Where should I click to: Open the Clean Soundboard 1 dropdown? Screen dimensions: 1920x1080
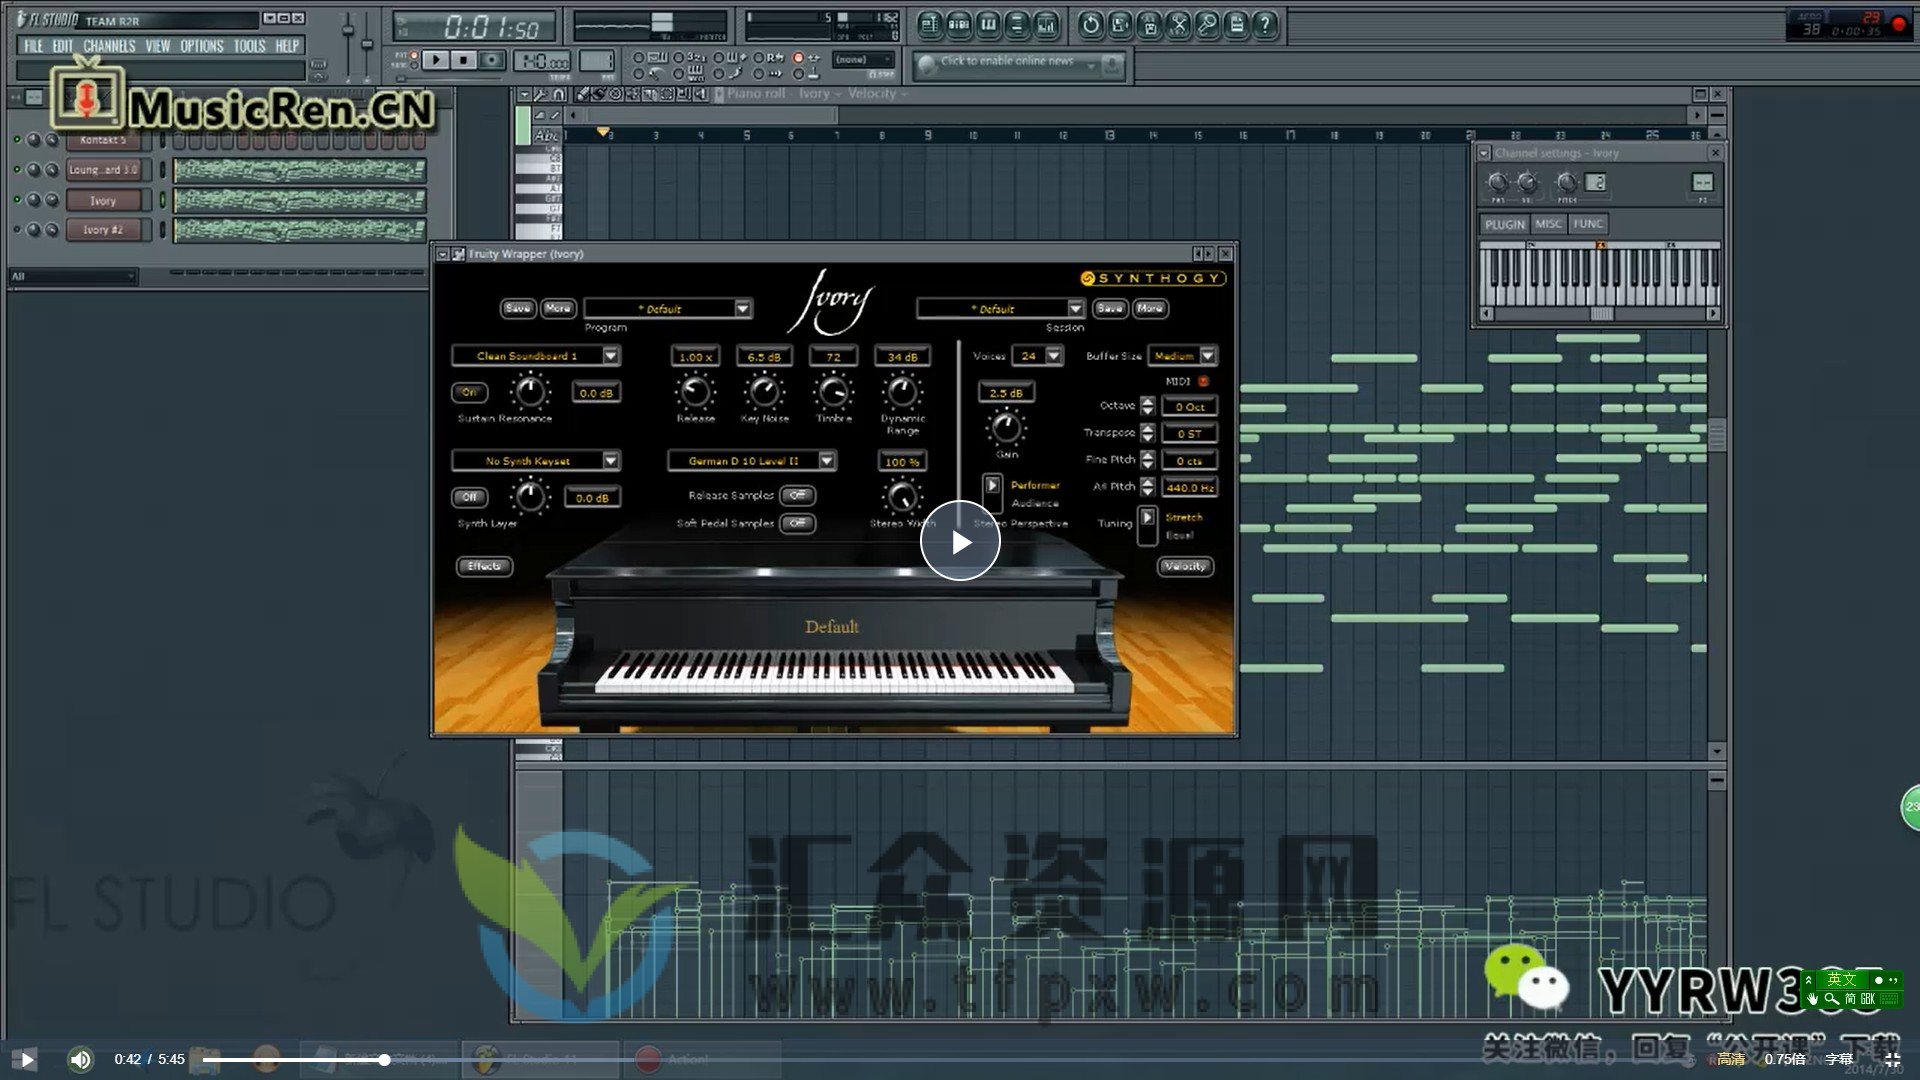point(535,356)
